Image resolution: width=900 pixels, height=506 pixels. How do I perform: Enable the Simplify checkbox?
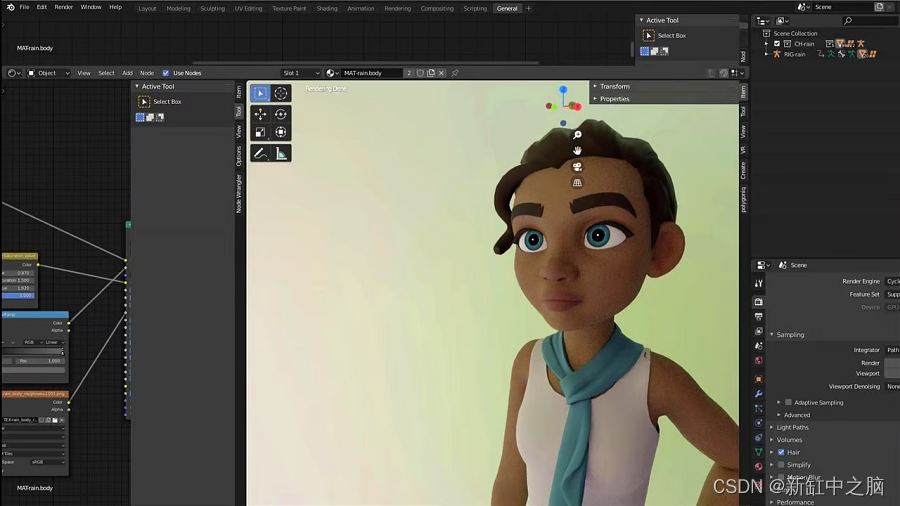[781, 465]
